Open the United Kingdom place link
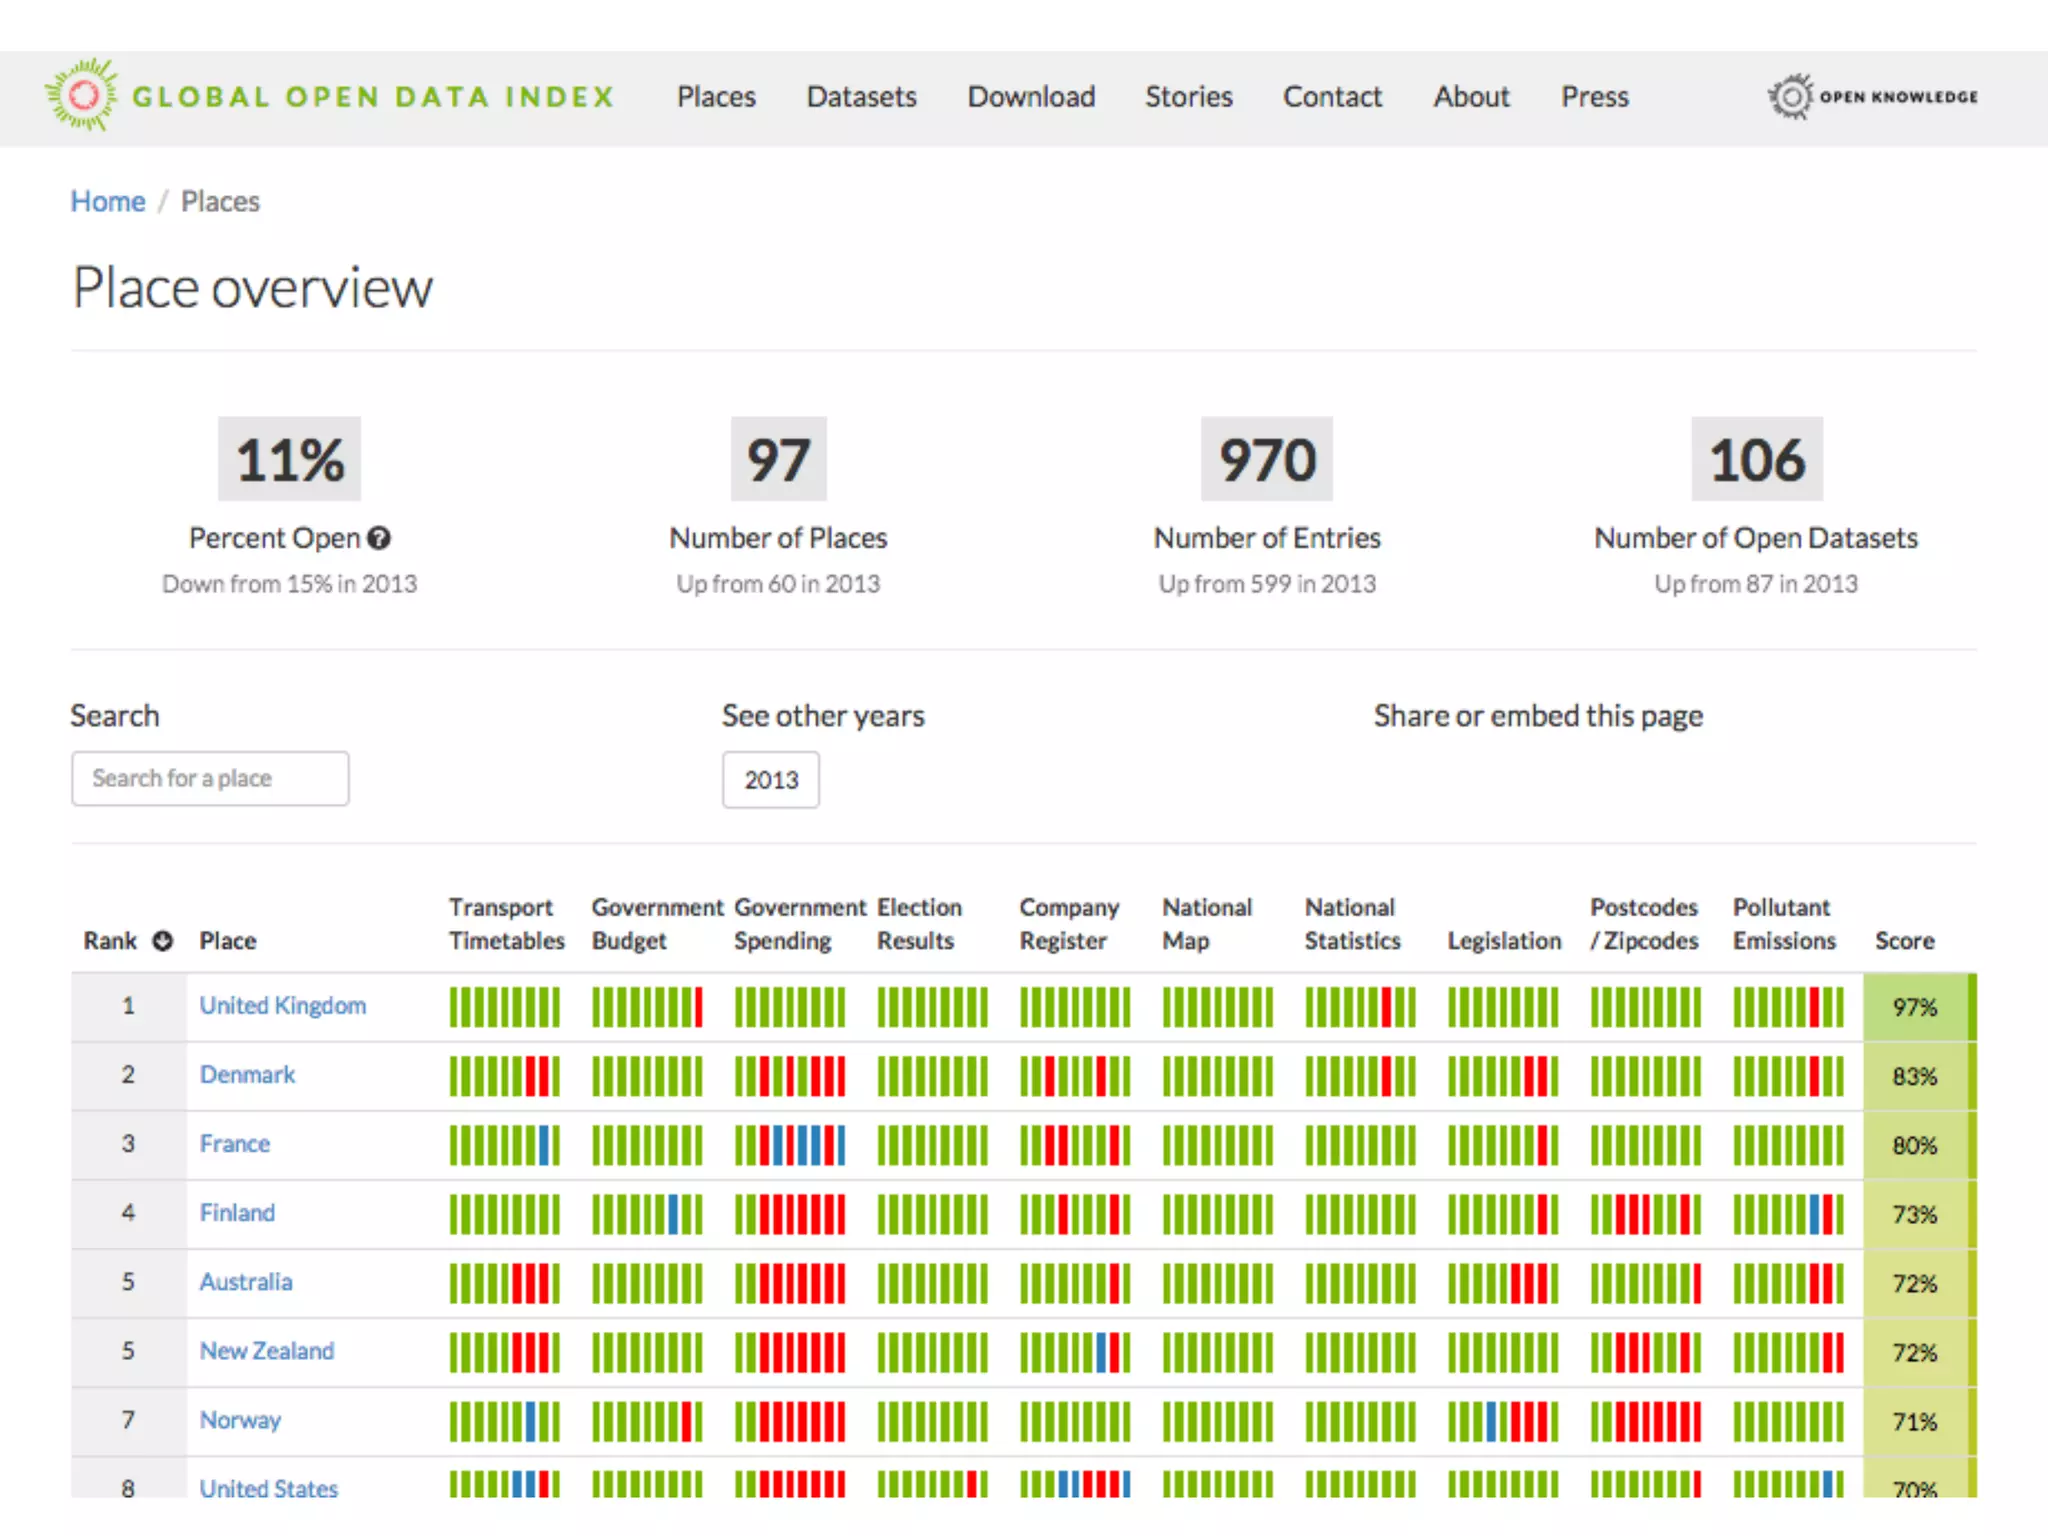Viewport: 2048px width, 1536px height. pos(283,1005)
